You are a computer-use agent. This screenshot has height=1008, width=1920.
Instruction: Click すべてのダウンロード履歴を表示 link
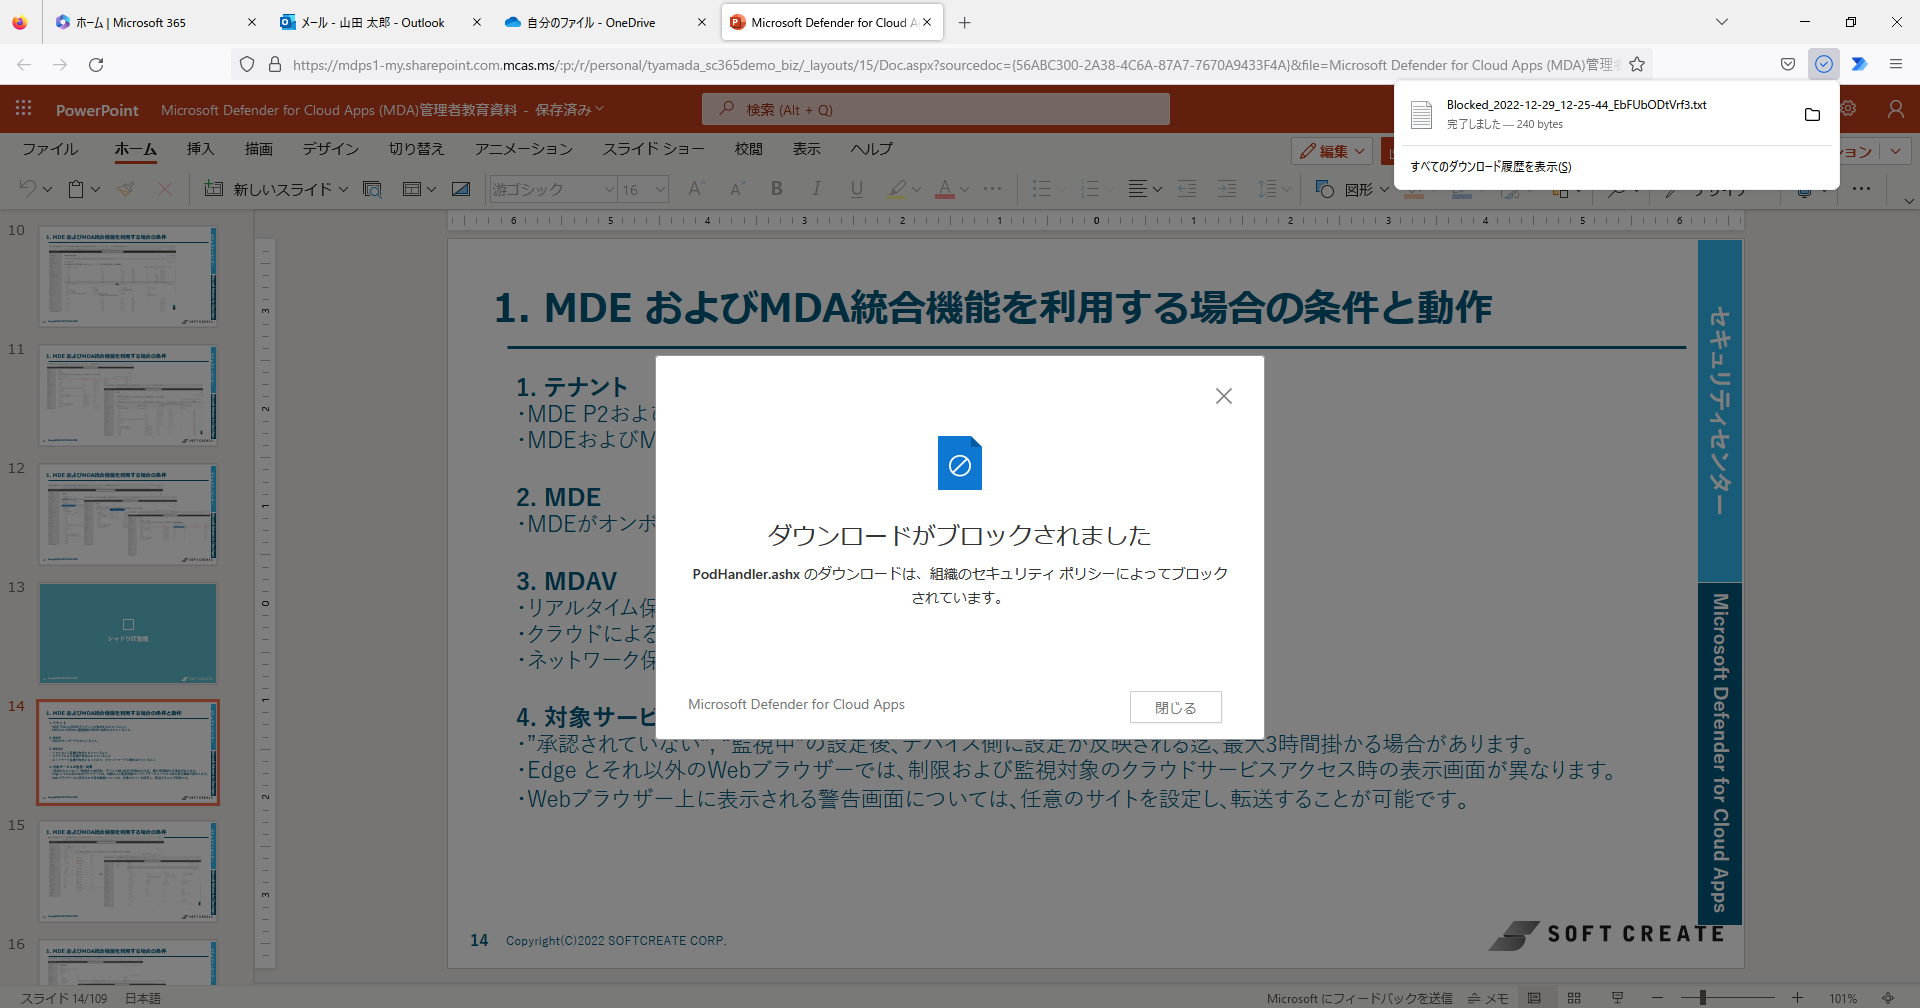[x=1491, y=167]
